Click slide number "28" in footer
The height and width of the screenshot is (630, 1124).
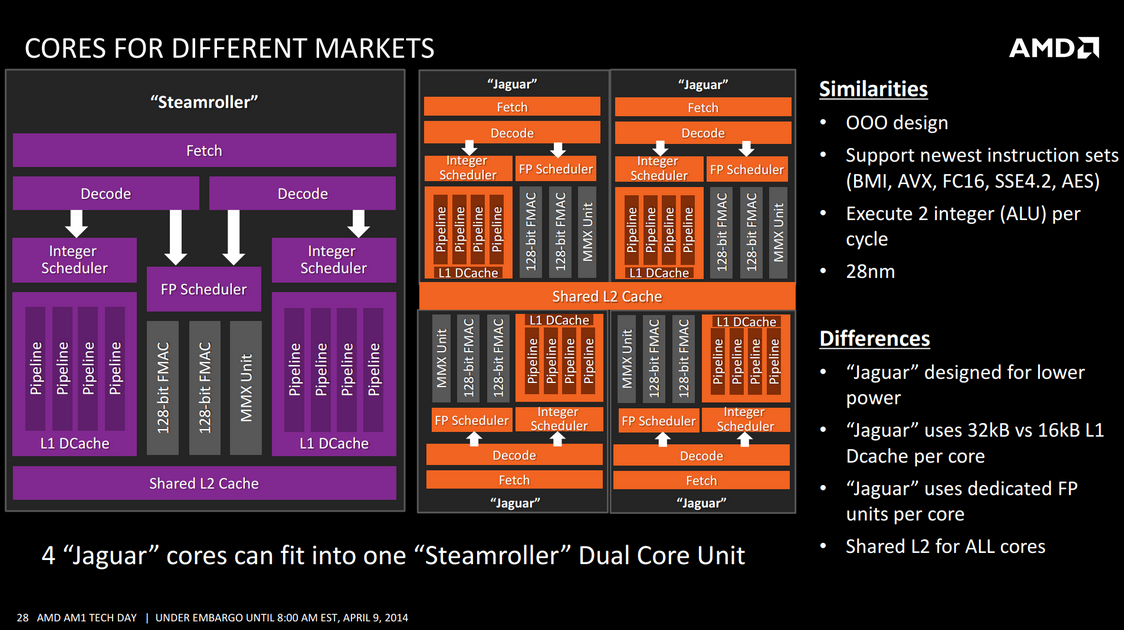22,617
